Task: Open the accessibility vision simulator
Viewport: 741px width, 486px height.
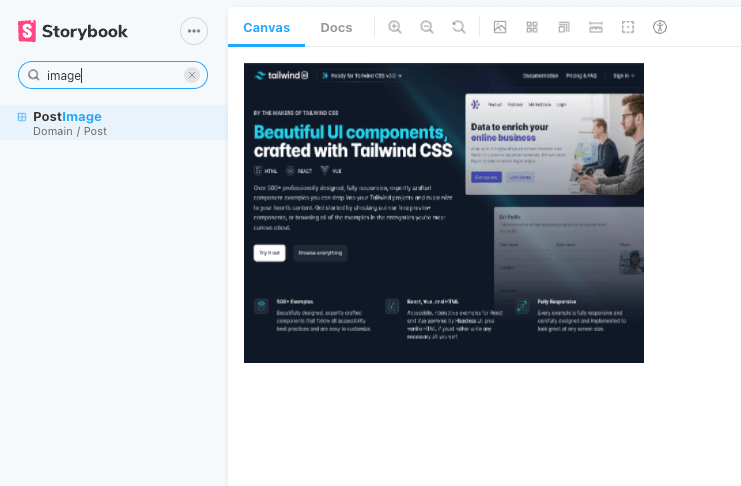Action: click(x=660, y=27)
